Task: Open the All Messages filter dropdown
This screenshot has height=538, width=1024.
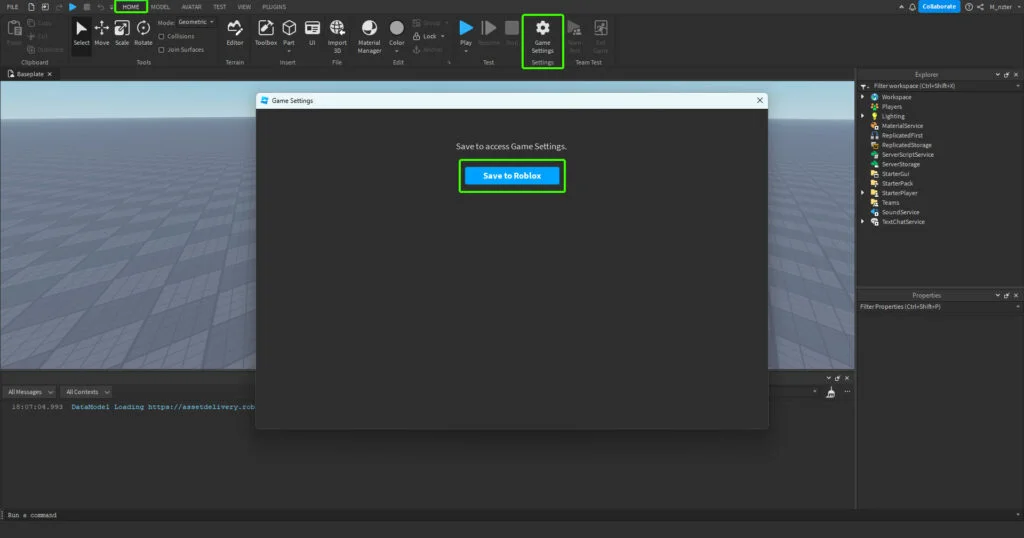Action: click(30, 392)
